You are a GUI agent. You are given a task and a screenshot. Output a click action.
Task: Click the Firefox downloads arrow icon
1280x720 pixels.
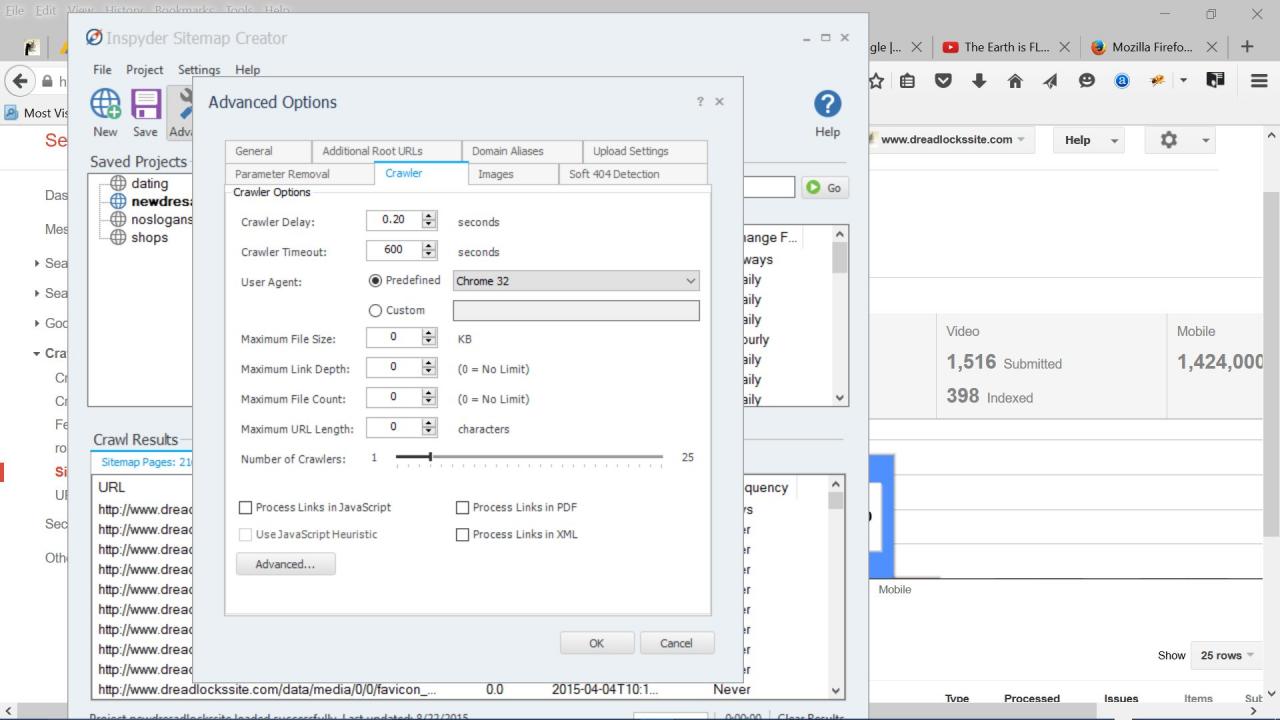click(979, 82)
